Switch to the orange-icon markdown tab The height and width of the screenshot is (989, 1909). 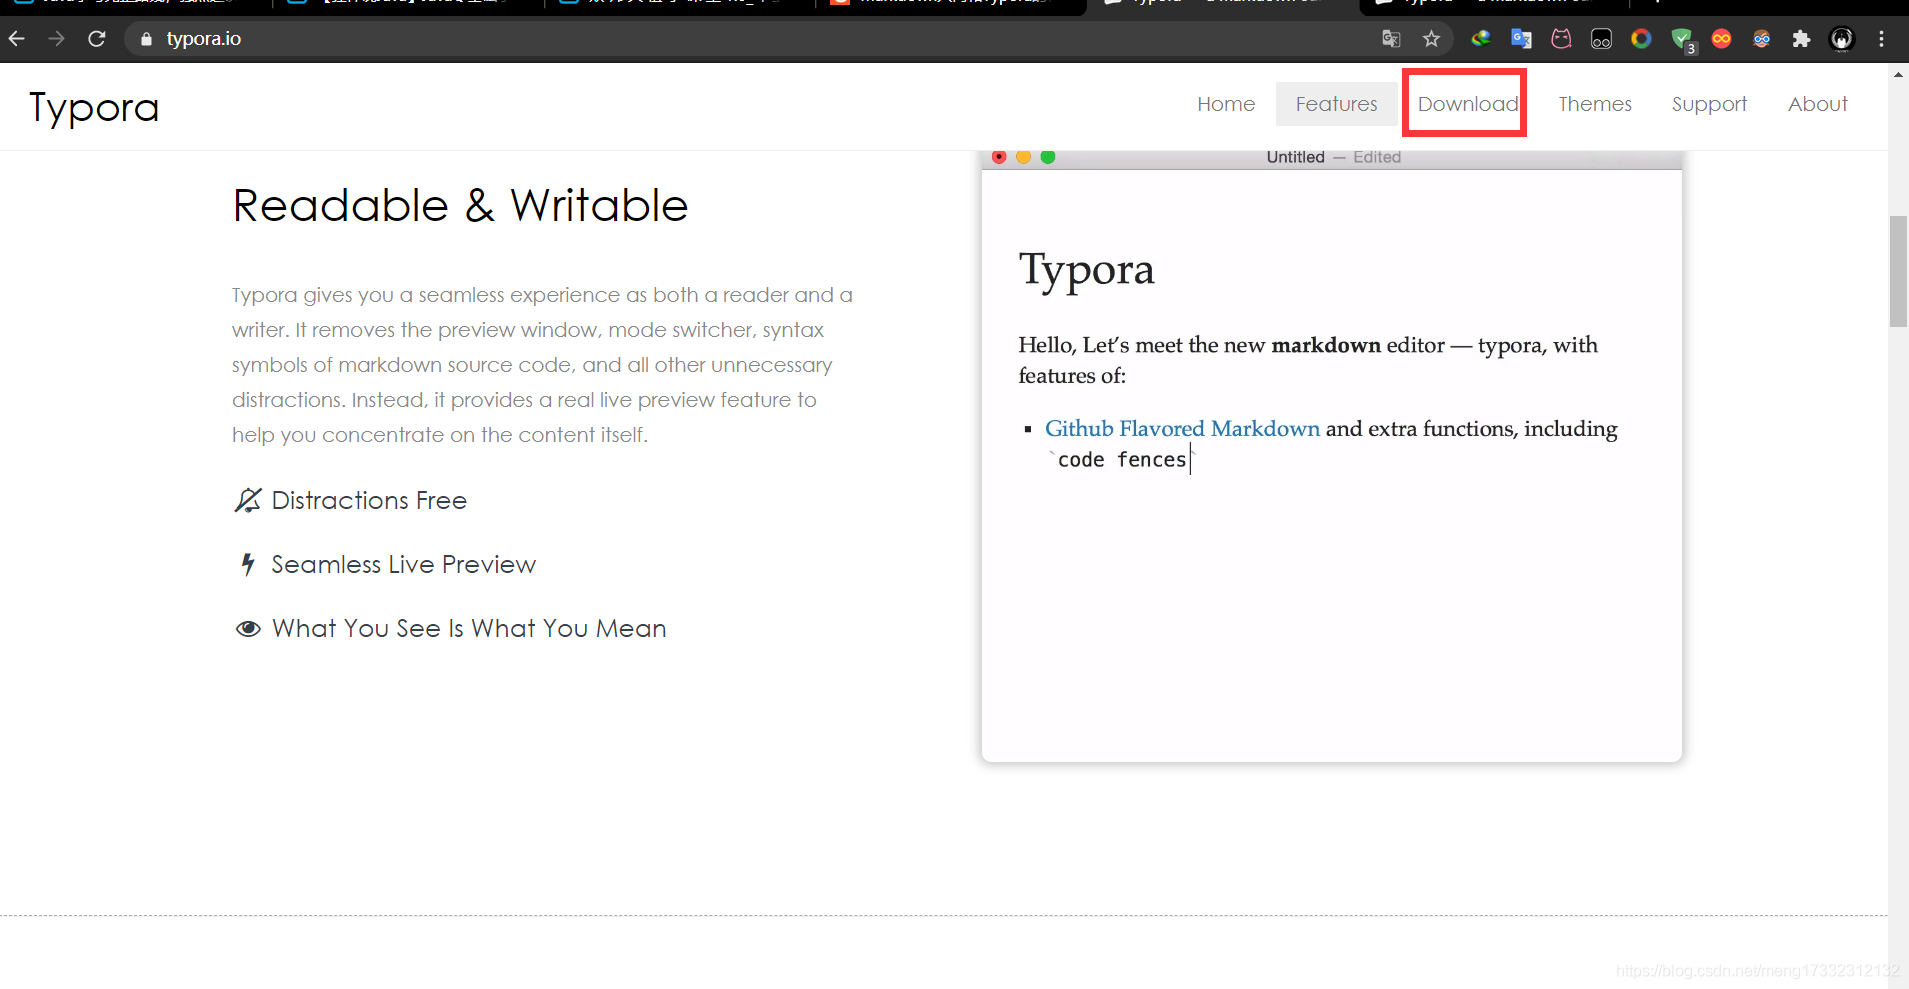point(950,5)
